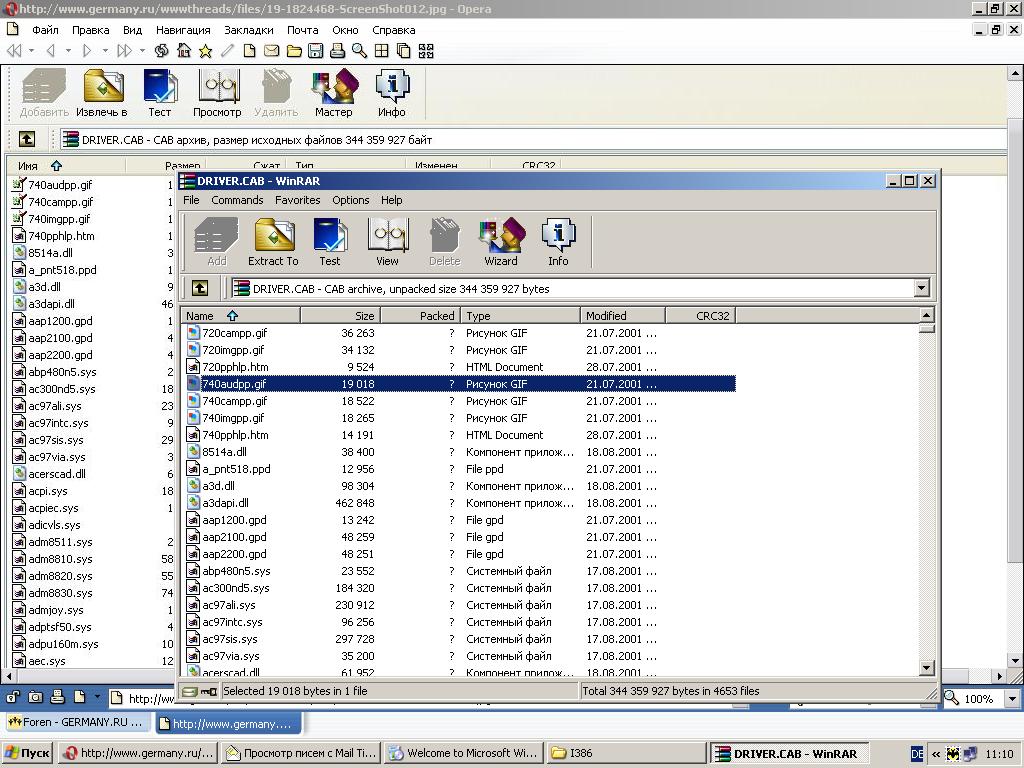Open Opera's Навигация menu
Viewport: 1024px width, 768px height.
click(x=183, y=30)
